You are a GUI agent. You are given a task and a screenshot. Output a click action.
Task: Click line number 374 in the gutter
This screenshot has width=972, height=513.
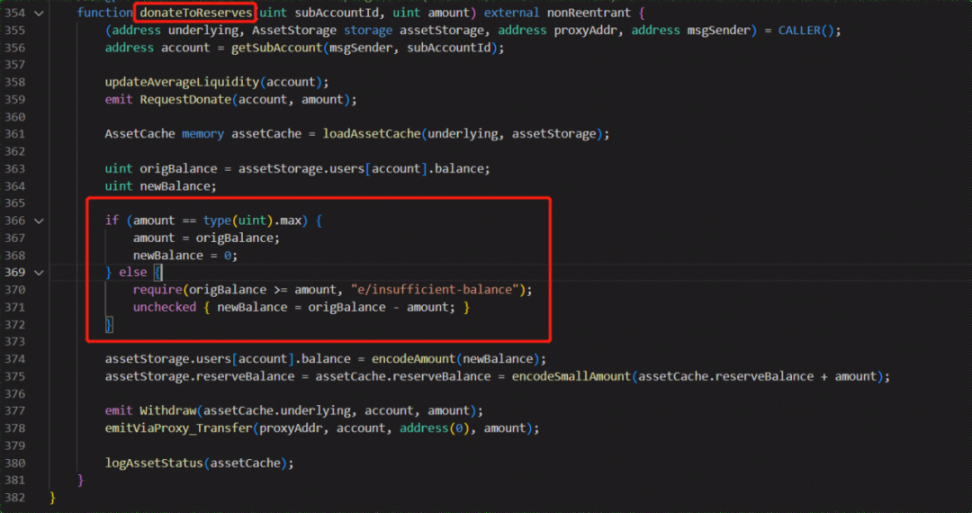click(15, 359)
